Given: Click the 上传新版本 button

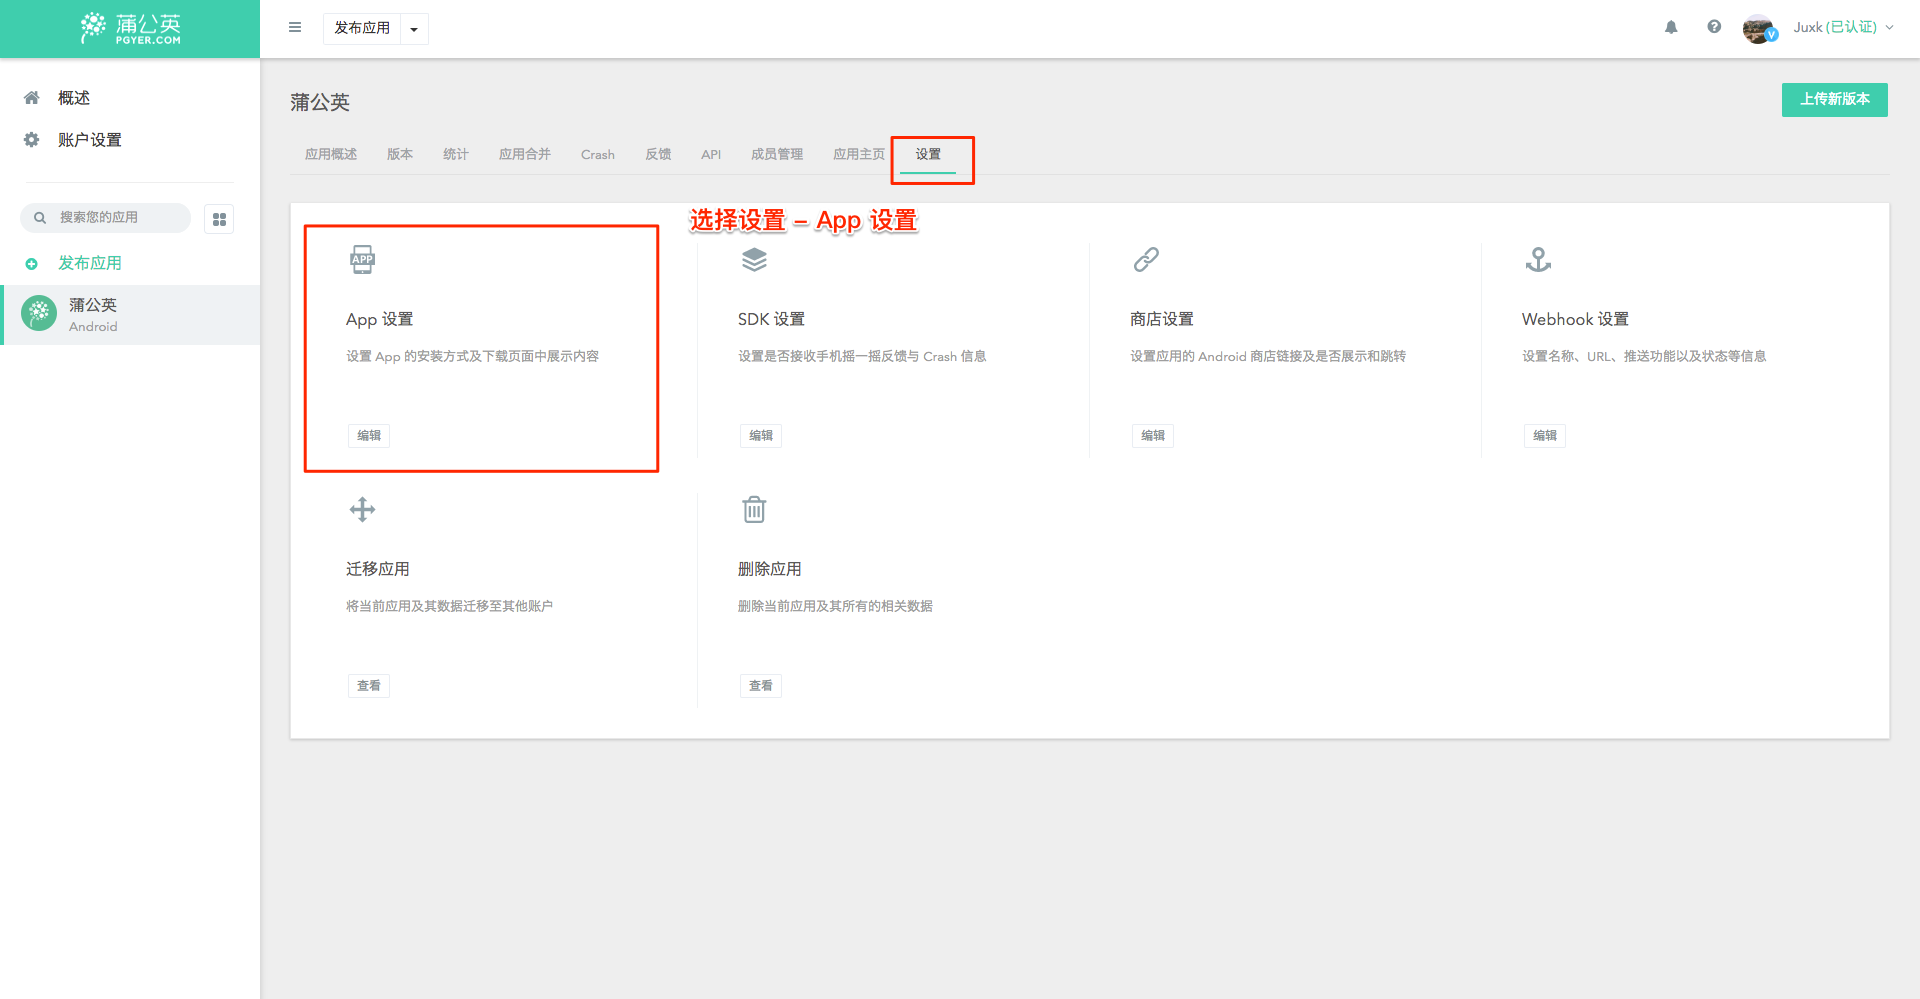Looking at the screenshot, I should pyautogui.click(x=1834, y=99).
